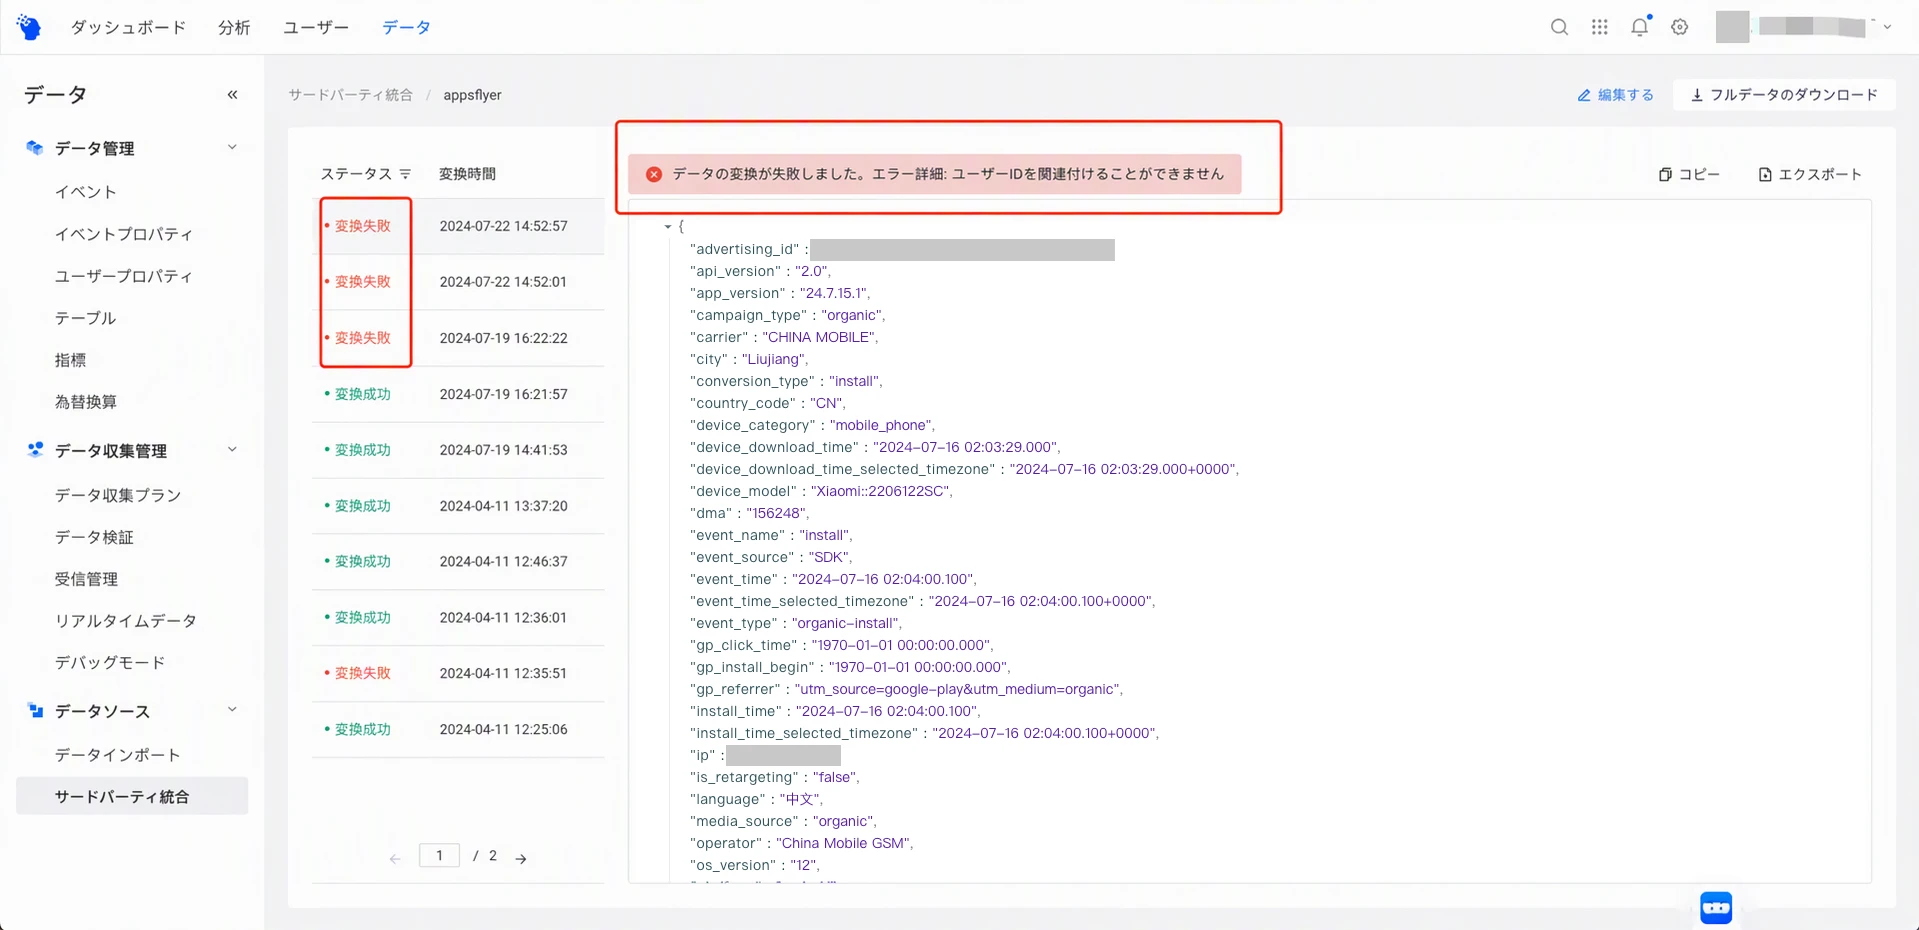Switch to ユーザー tab
1919x930 pixels.
pos(316,27)
